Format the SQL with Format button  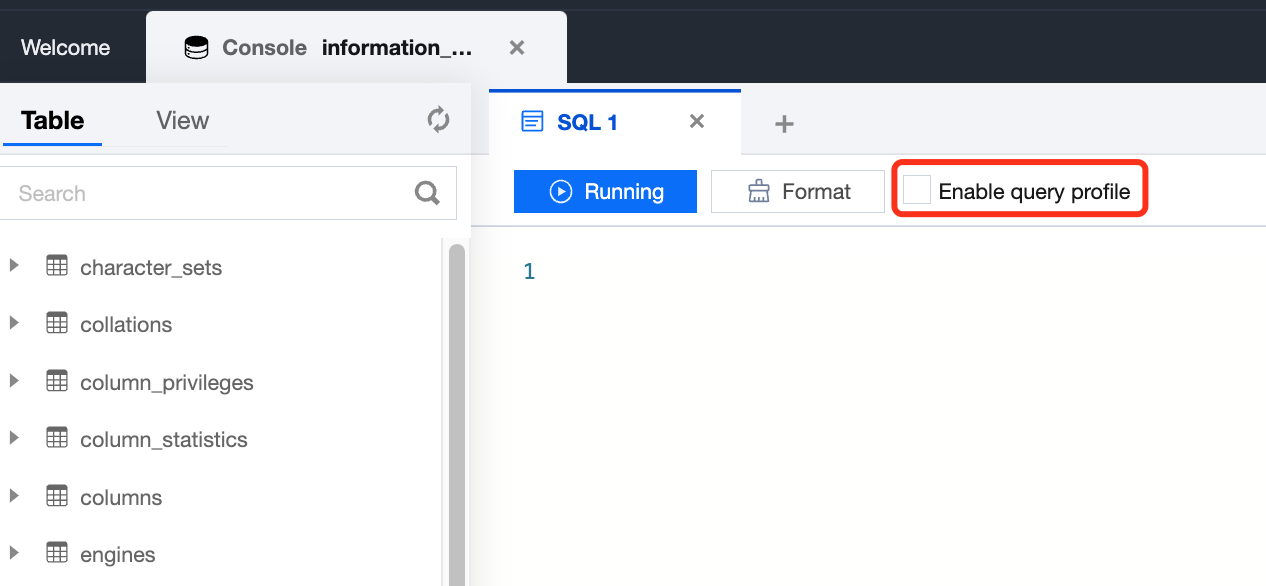point(798,191)
